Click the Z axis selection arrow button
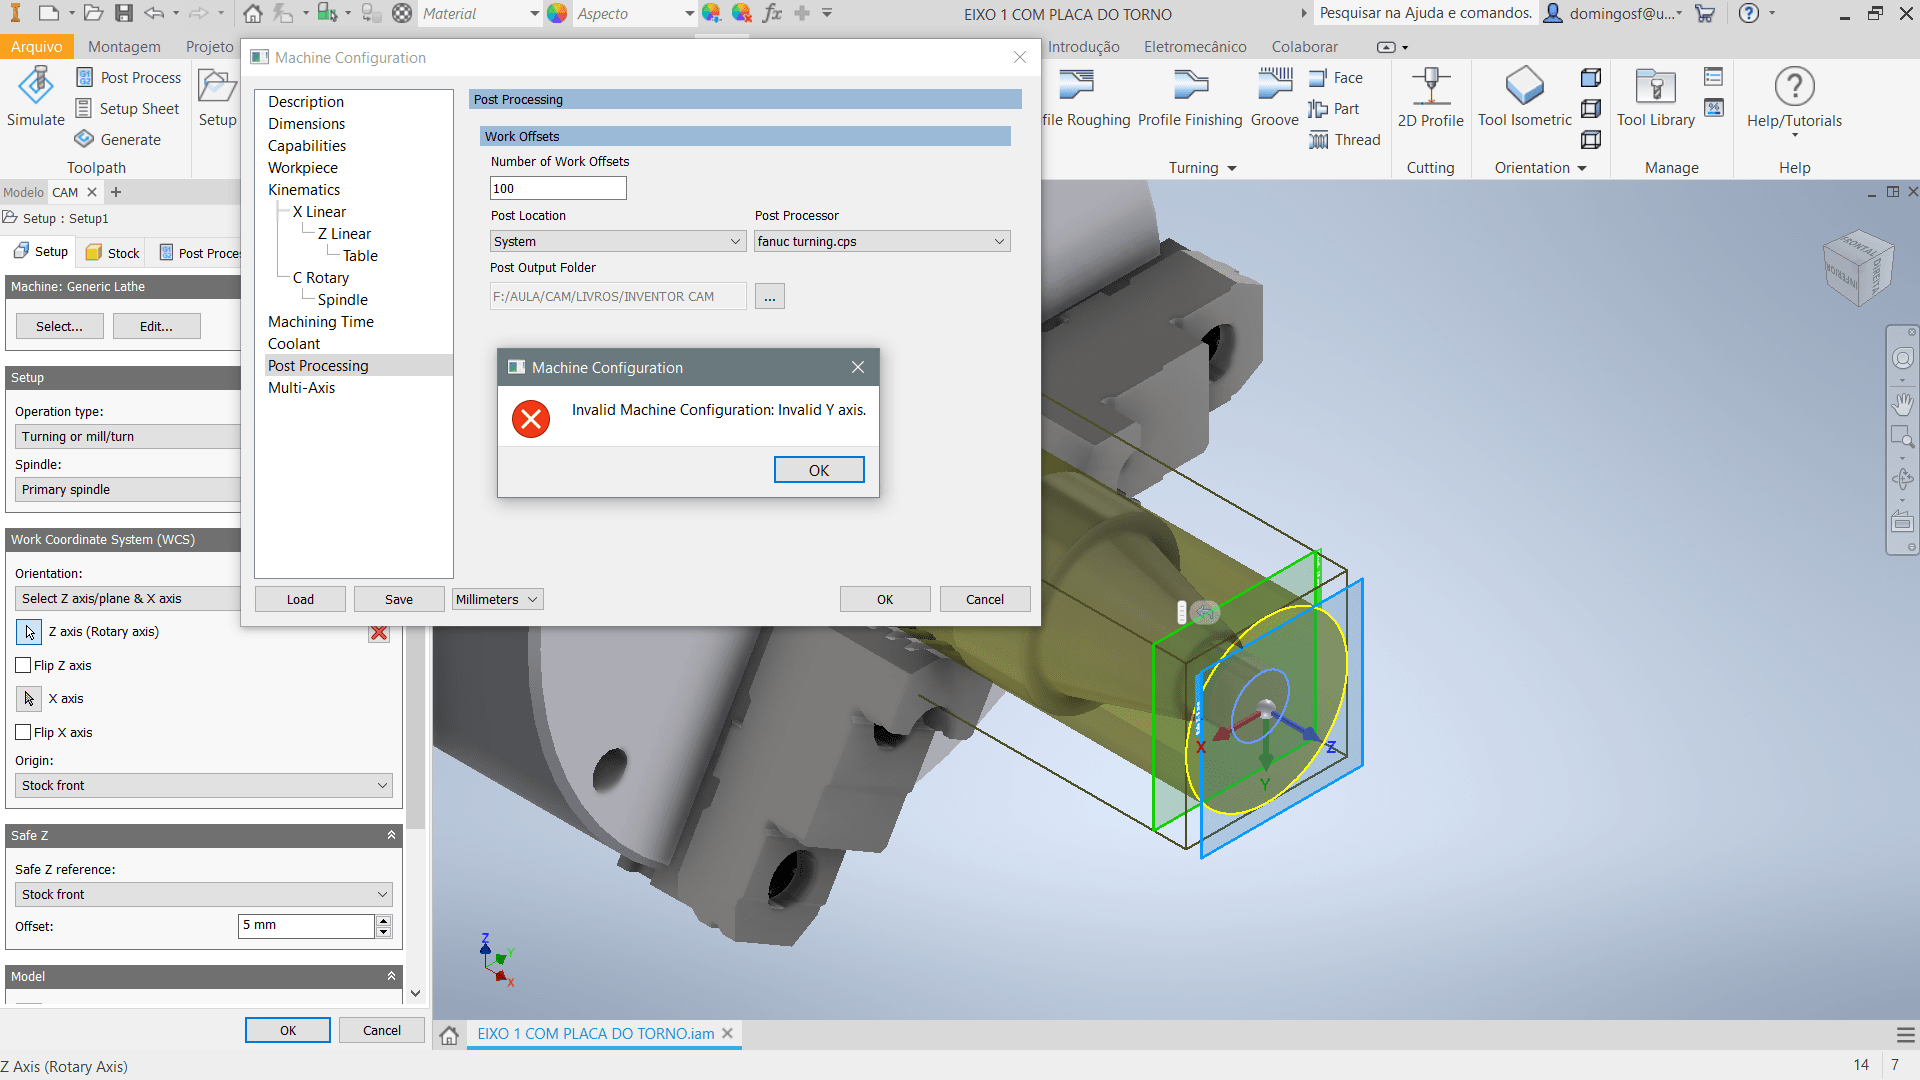This screenshot has height=1080, width=1920. 29,632
